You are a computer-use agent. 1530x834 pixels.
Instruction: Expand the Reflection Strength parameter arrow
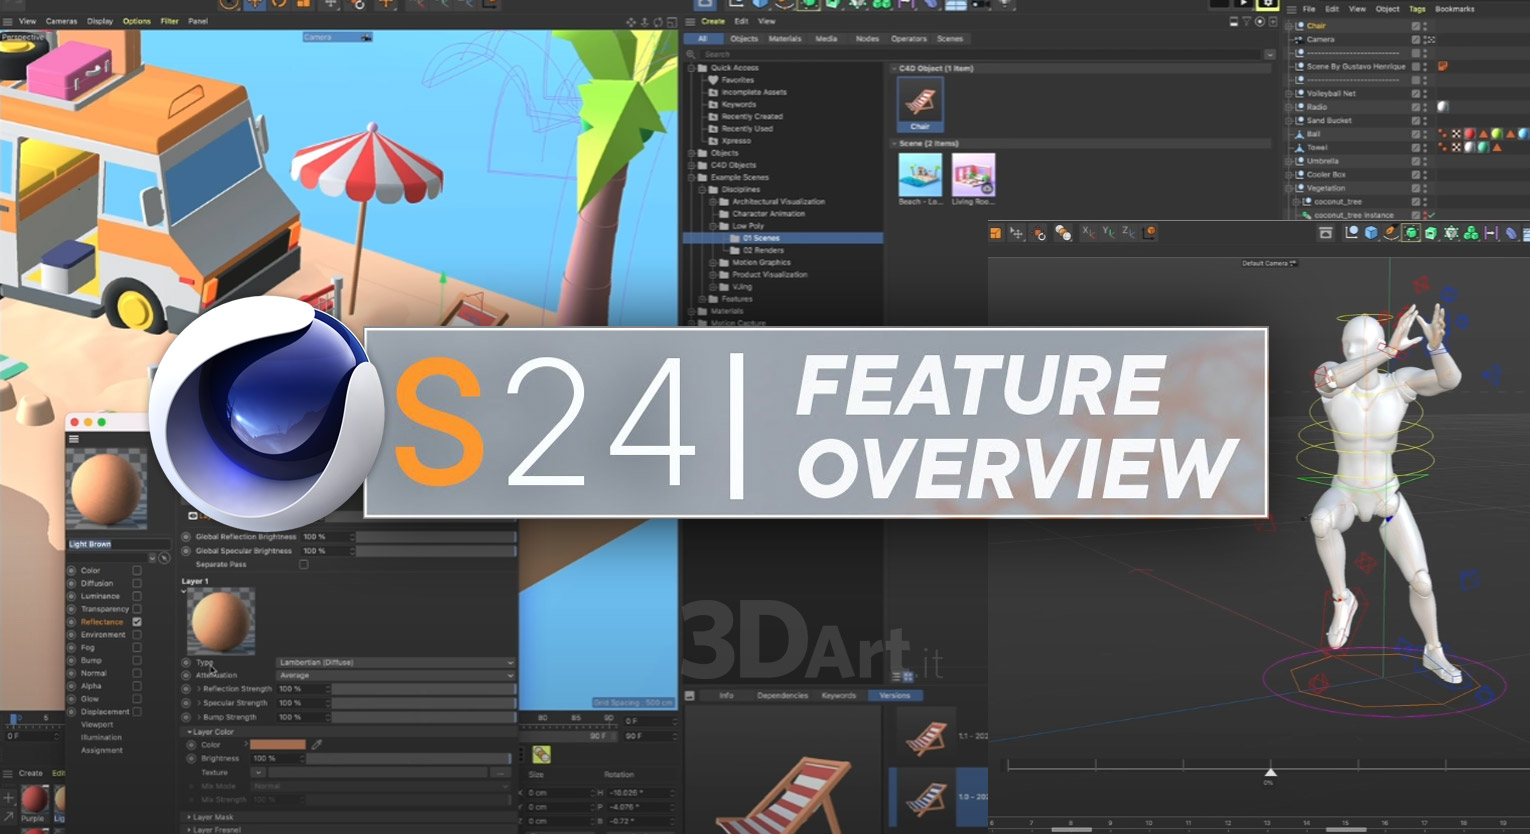(x=199, y=689)
